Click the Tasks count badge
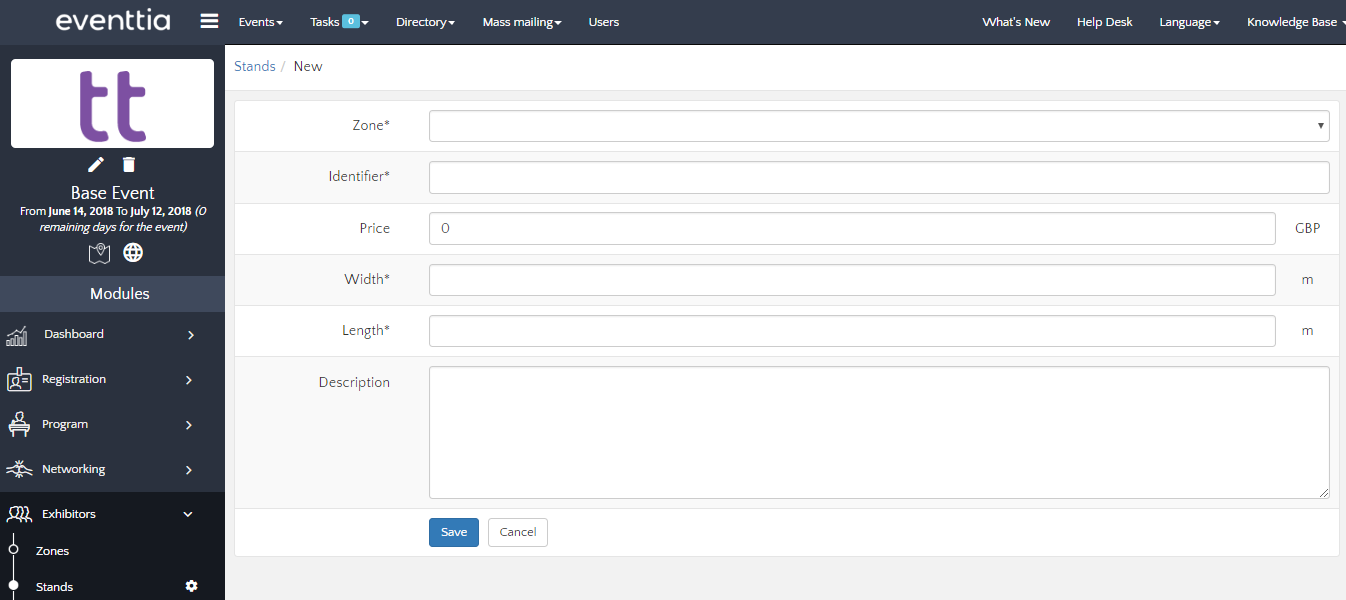 click(351, 21)
